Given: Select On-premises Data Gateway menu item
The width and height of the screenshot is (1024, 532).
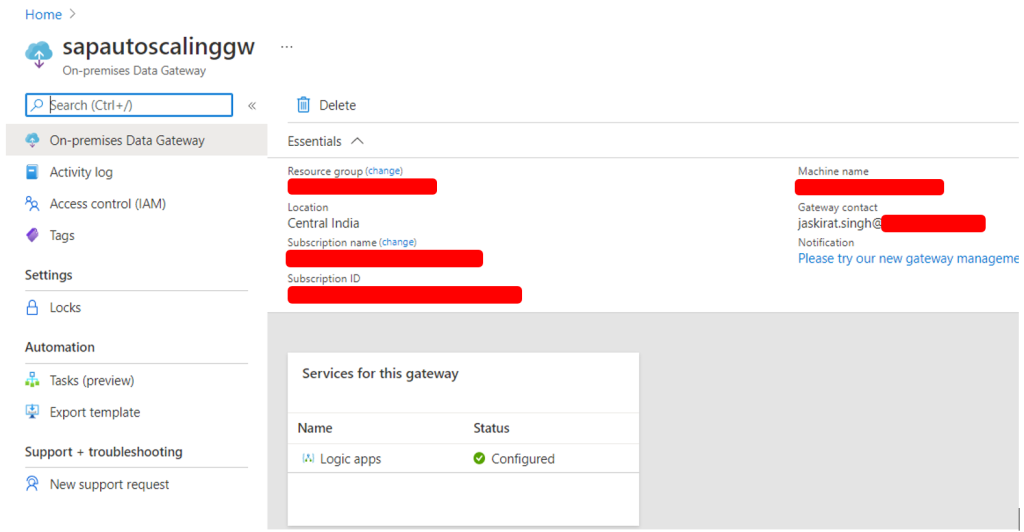Looking at the screenshot, I should point(136,140).
